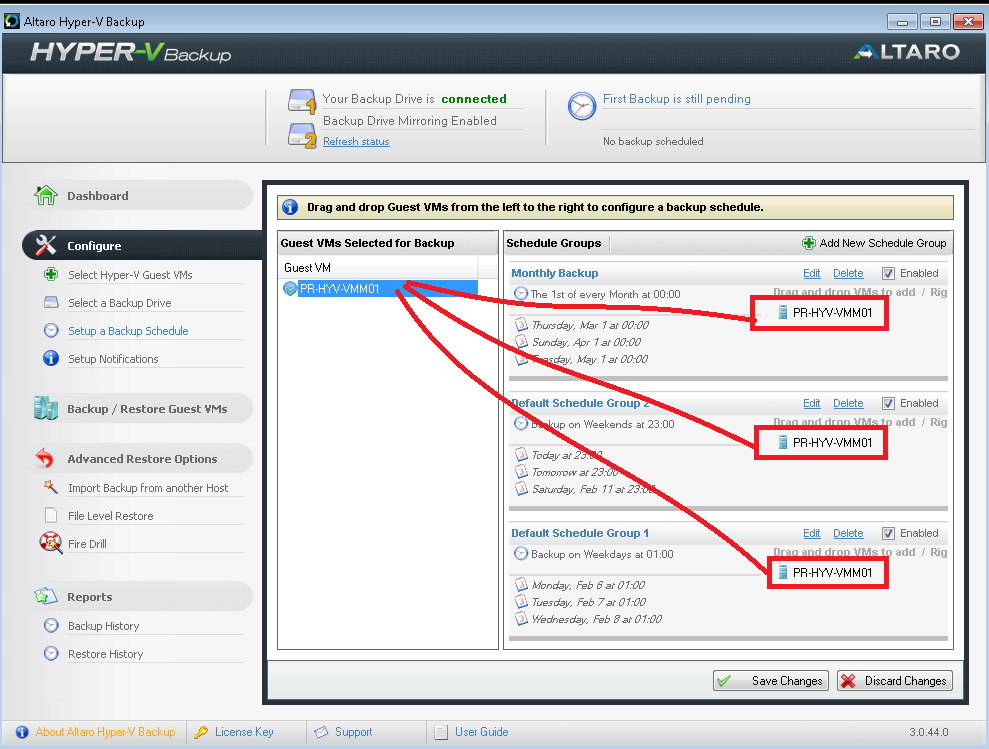This screenshot has width=989, height=749.
Task: Go to Setup a Backup Schedule
Action: coord(128,331)
